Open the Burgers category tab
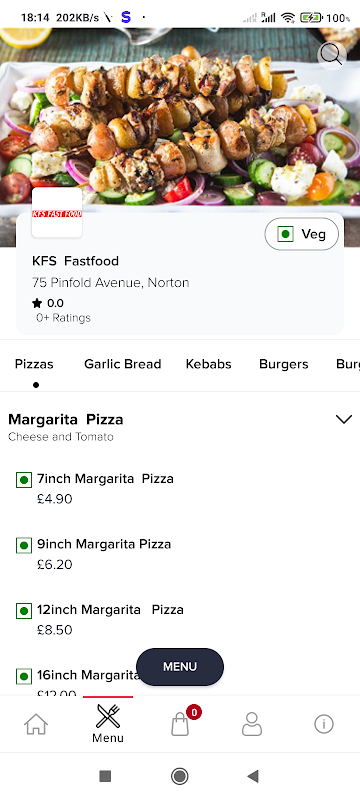The width and height of the screenshot is (360, 800). coord(284,364)
